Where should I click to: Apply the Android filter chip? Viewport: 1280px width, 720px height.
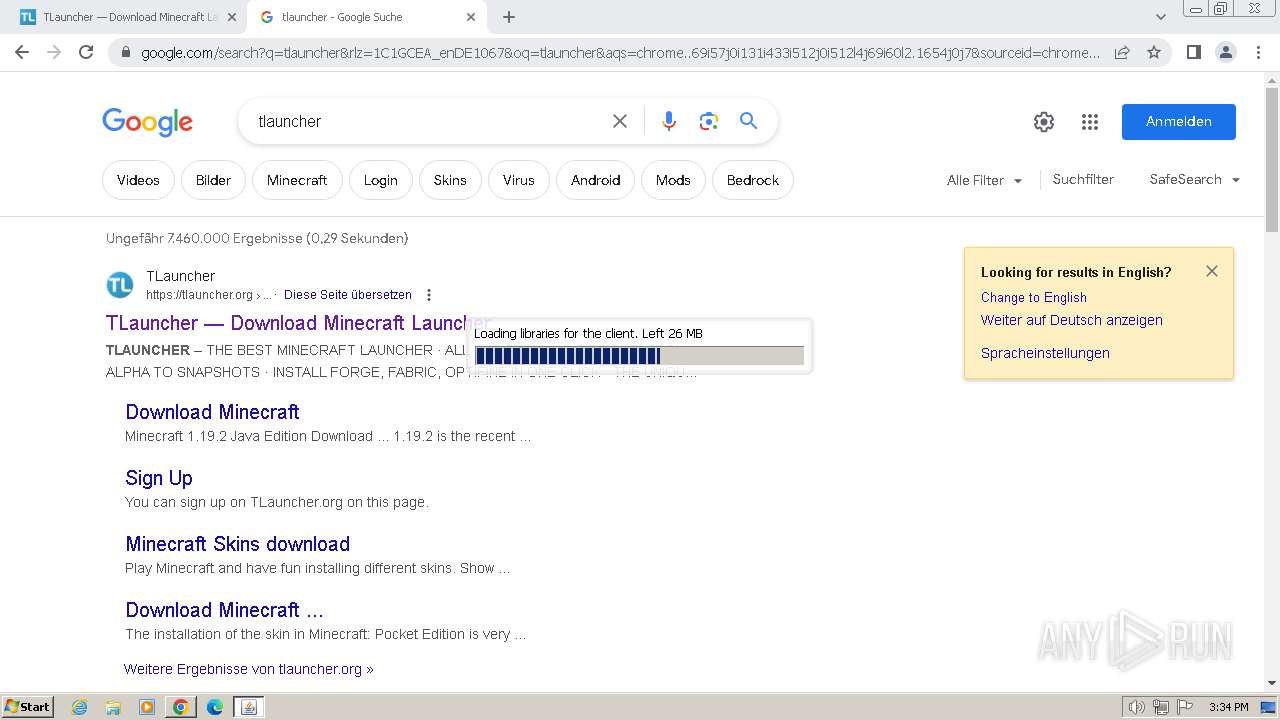click(x=595, y=180)
